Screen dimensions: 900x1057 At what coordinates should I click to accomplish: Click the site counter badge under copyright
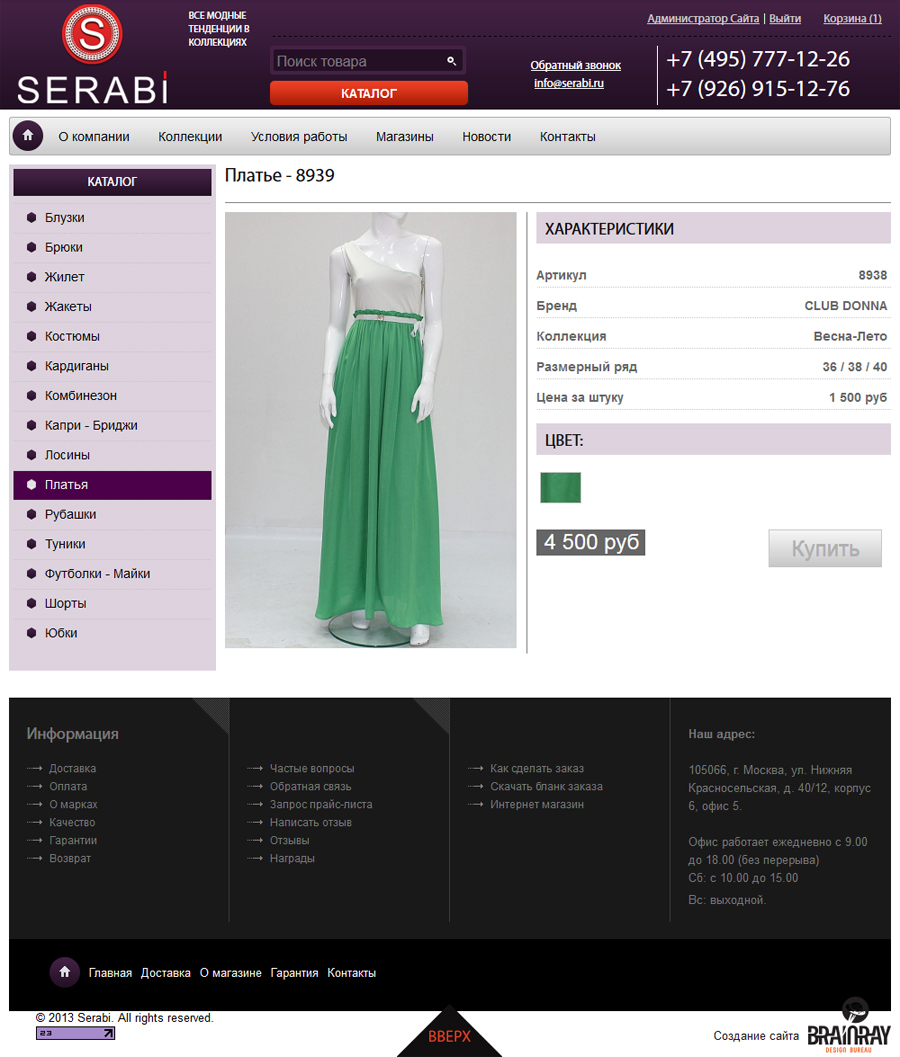coord(76,1033)
